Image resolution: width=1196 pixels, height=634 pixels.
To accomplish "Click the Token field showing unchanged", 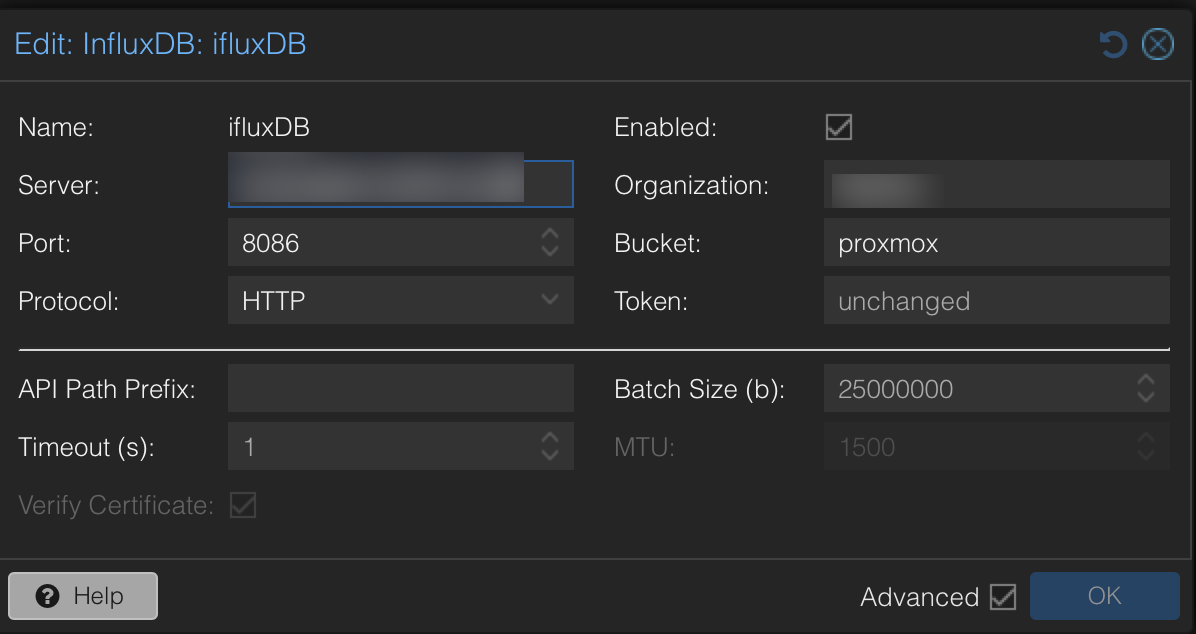I will [x=995, y=301].
